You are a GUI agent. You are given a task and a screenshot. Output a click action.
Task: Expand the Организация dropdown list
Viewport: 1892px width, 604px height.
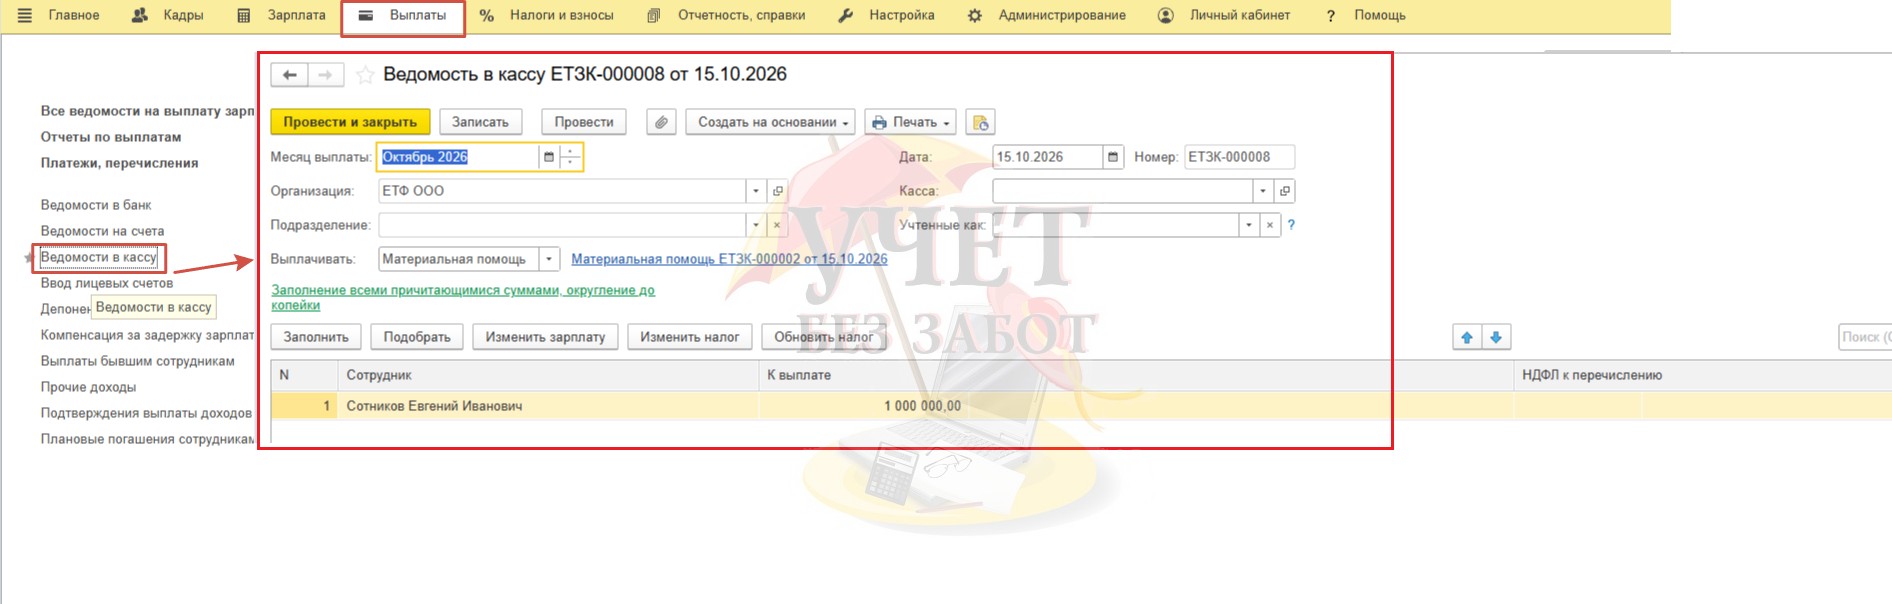[x=756, y=191]
